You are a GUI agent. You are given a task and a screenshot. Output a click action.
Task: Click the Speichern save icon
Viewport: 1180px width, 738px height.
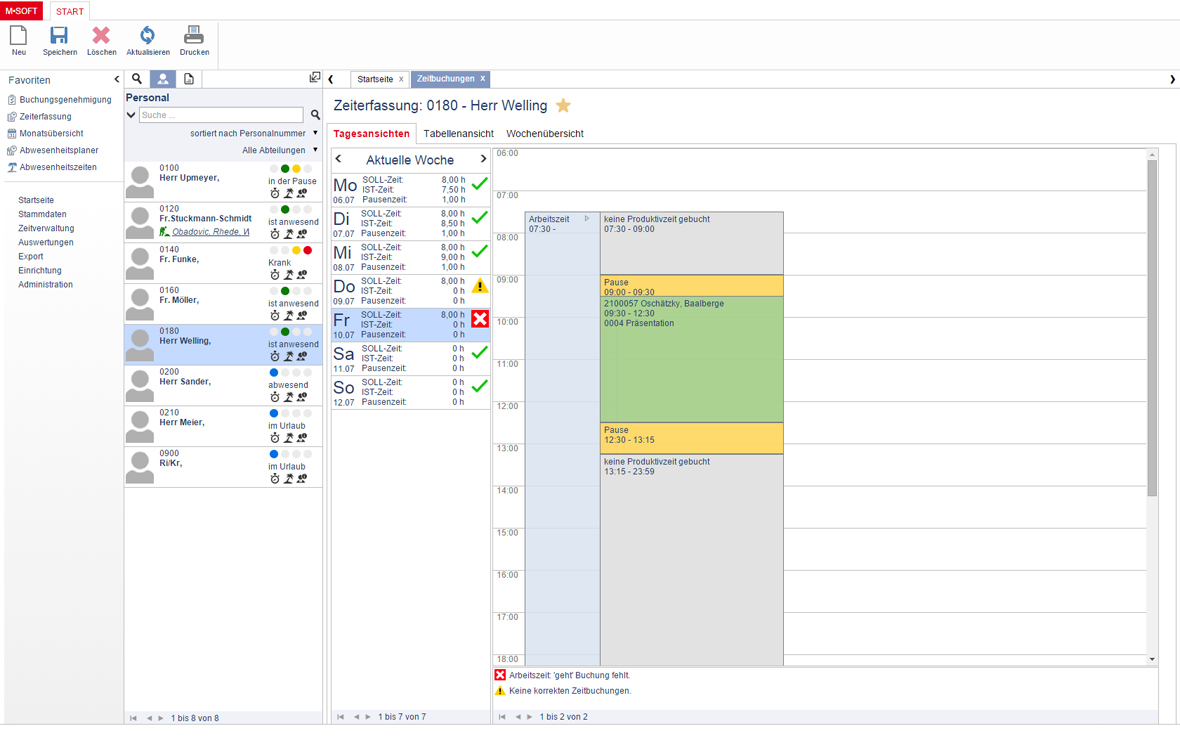59,36
